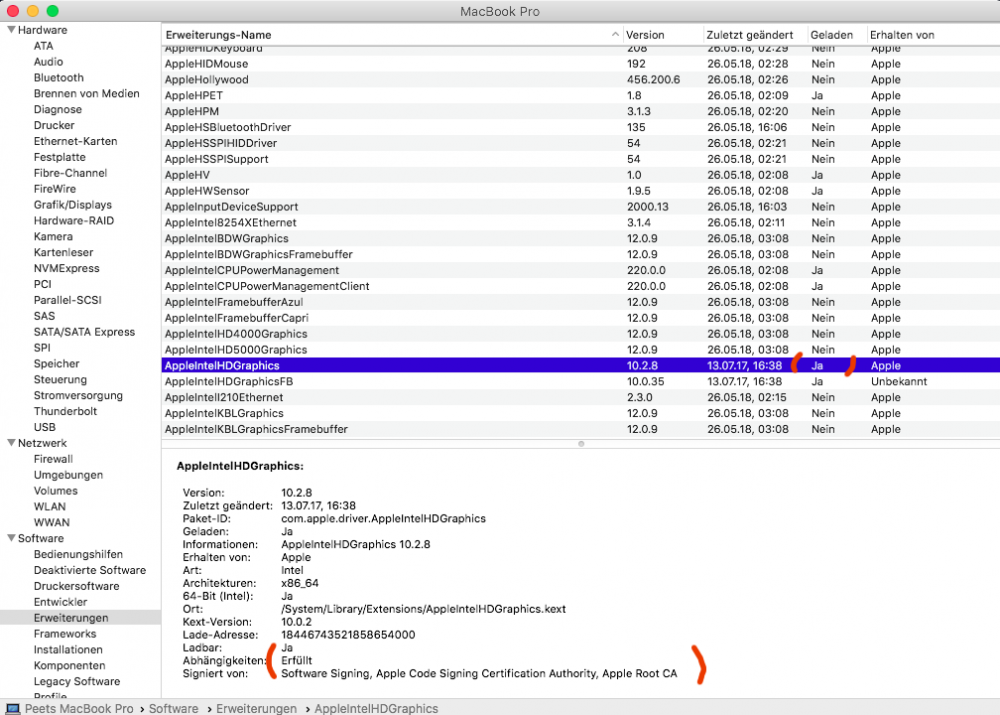Open Frameworks software list
The height and width of the screenshot is (715, 1000).
tap(64, 634)
